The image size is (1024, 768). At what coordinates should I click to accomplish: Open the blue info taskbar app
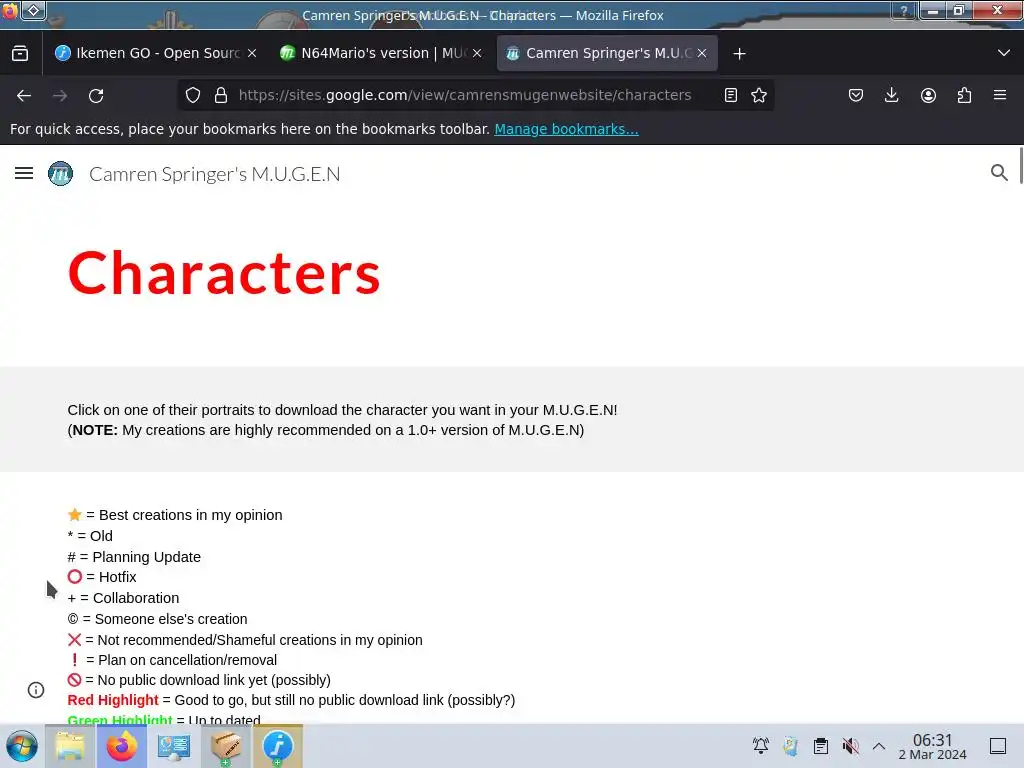278,746
